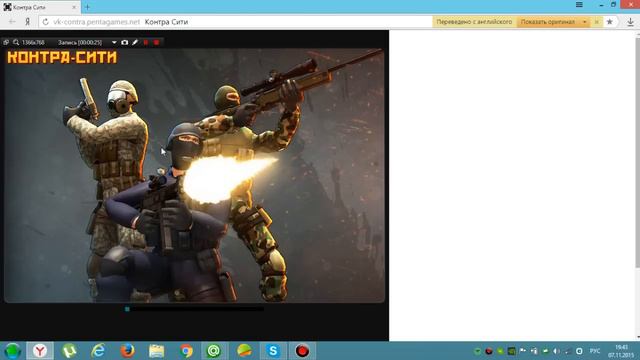Expand the recorder dropdown arrow
This screenshot has width=640, height=360.
(x=114, y=42)
